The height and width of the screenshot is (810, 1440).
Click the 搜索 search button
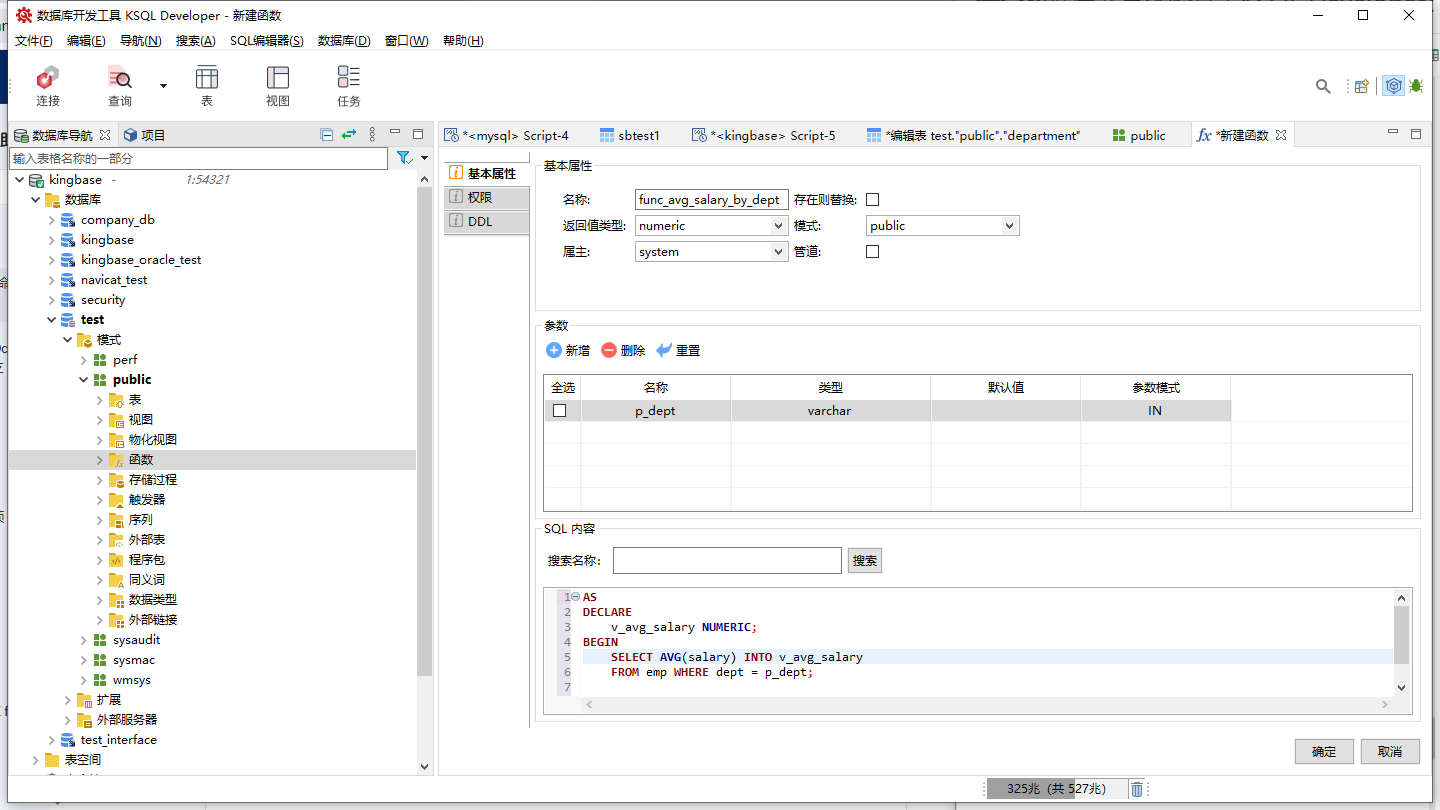point(865,561)
